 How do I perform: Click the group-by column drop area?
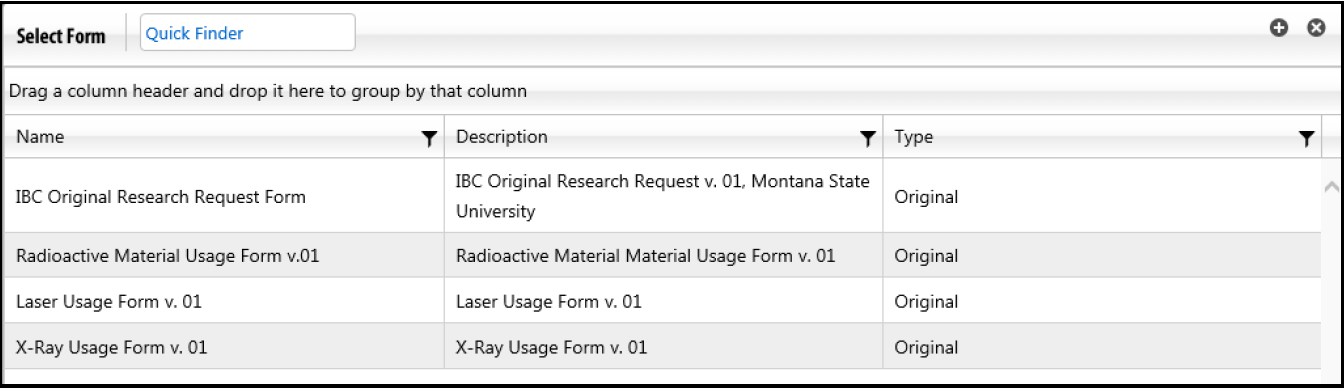pos(670,91)
